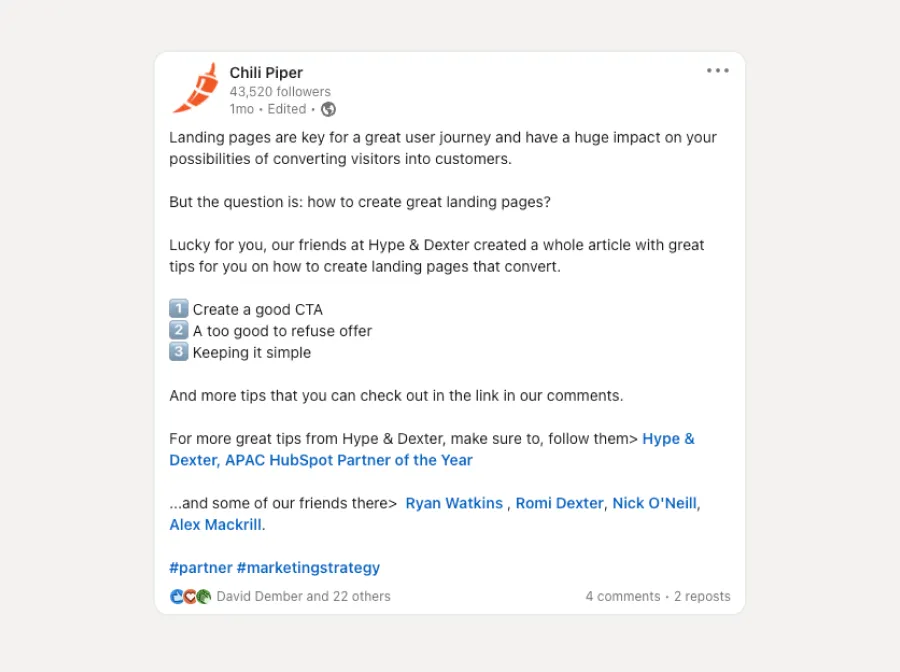Click the heart reaction icon

(189, 596)
